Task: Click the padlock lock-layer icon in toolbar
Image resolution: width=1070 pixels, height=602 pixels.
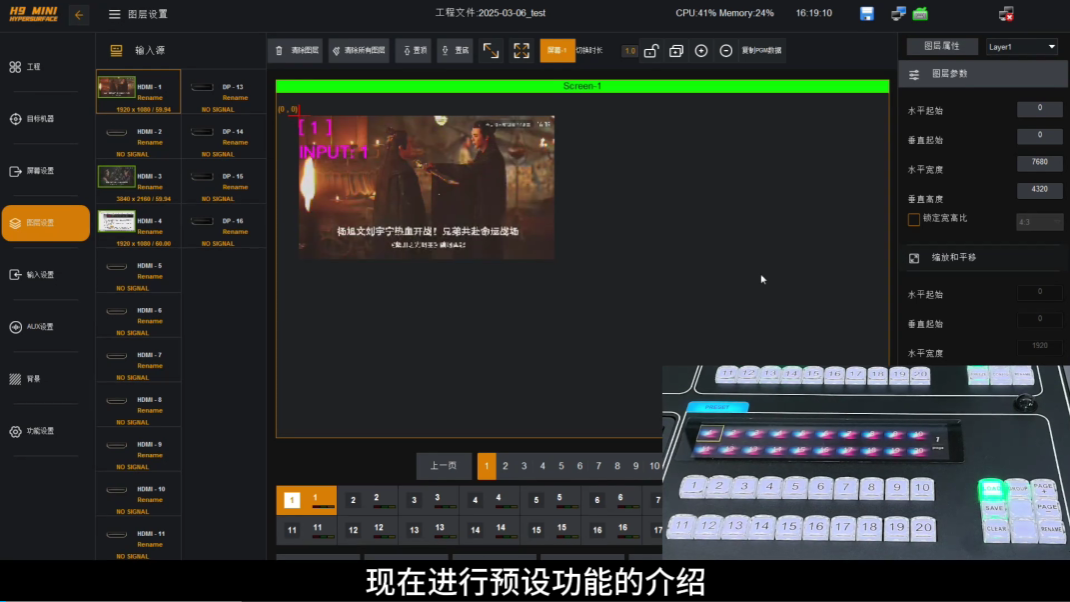Action: point(650,51)
